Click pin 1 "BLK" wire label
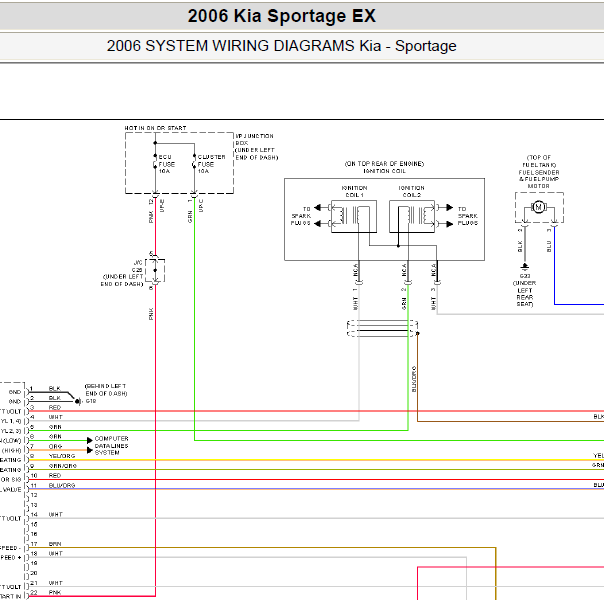This screenshot has height=600, width=604. (x=55, y=388)
